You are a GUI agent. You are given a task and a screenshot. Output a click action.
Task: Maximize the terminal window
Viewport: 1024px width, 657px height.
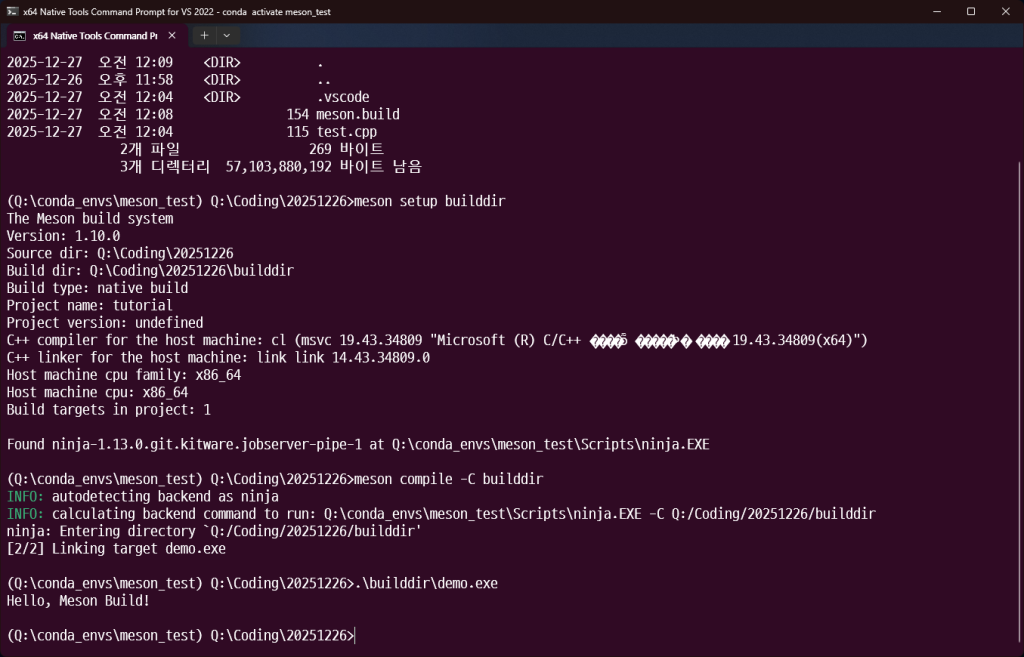pyautogui.click(x=970, y=11)
